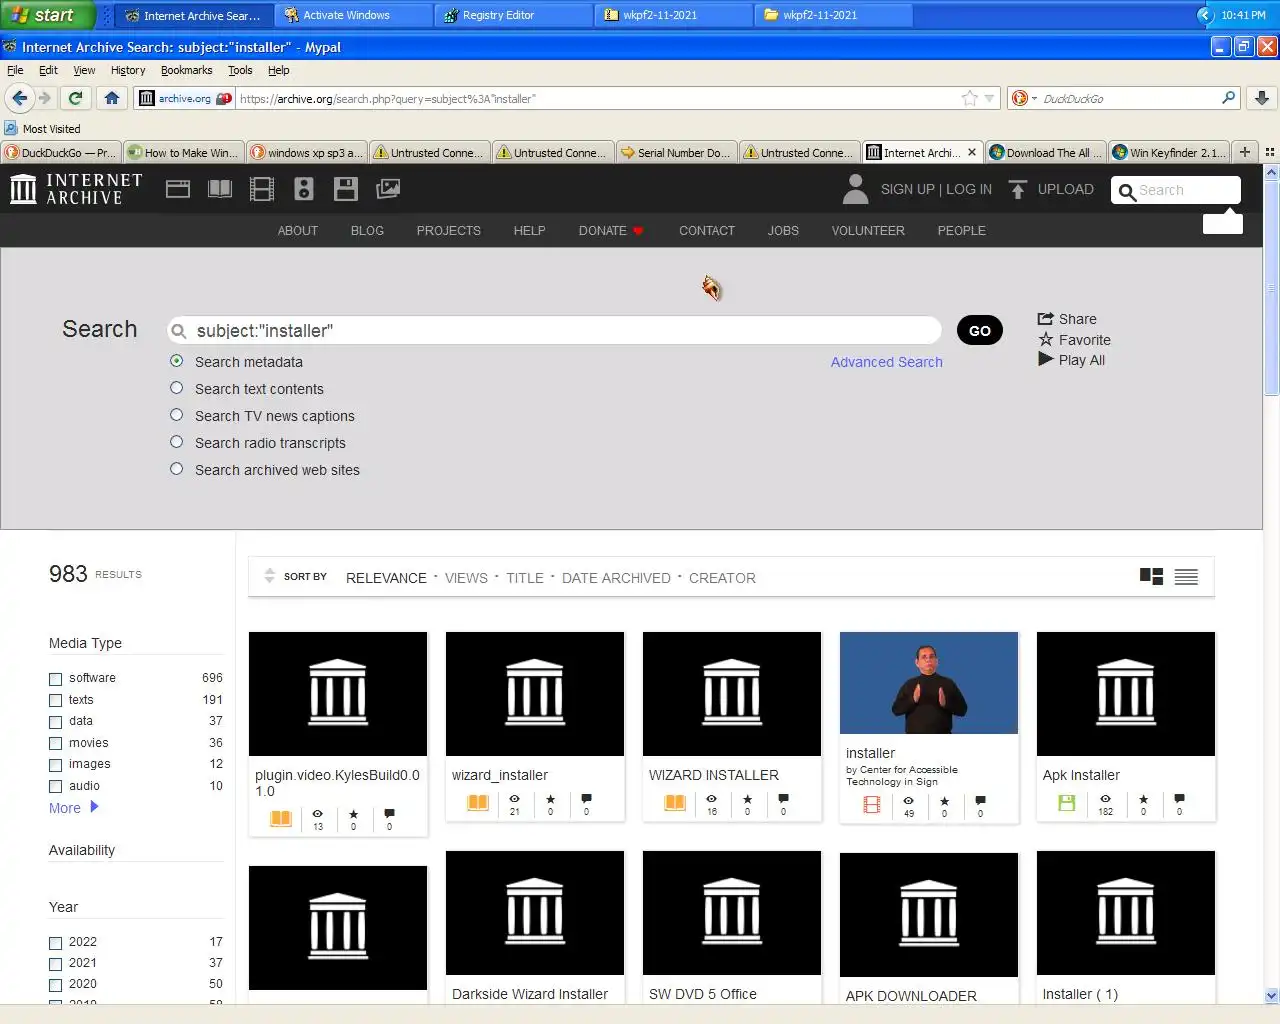Open the VOLUNTEER link
The width and height of the screenshot is (1280, 1024).
pyautogui.click(x=868, y=230)
